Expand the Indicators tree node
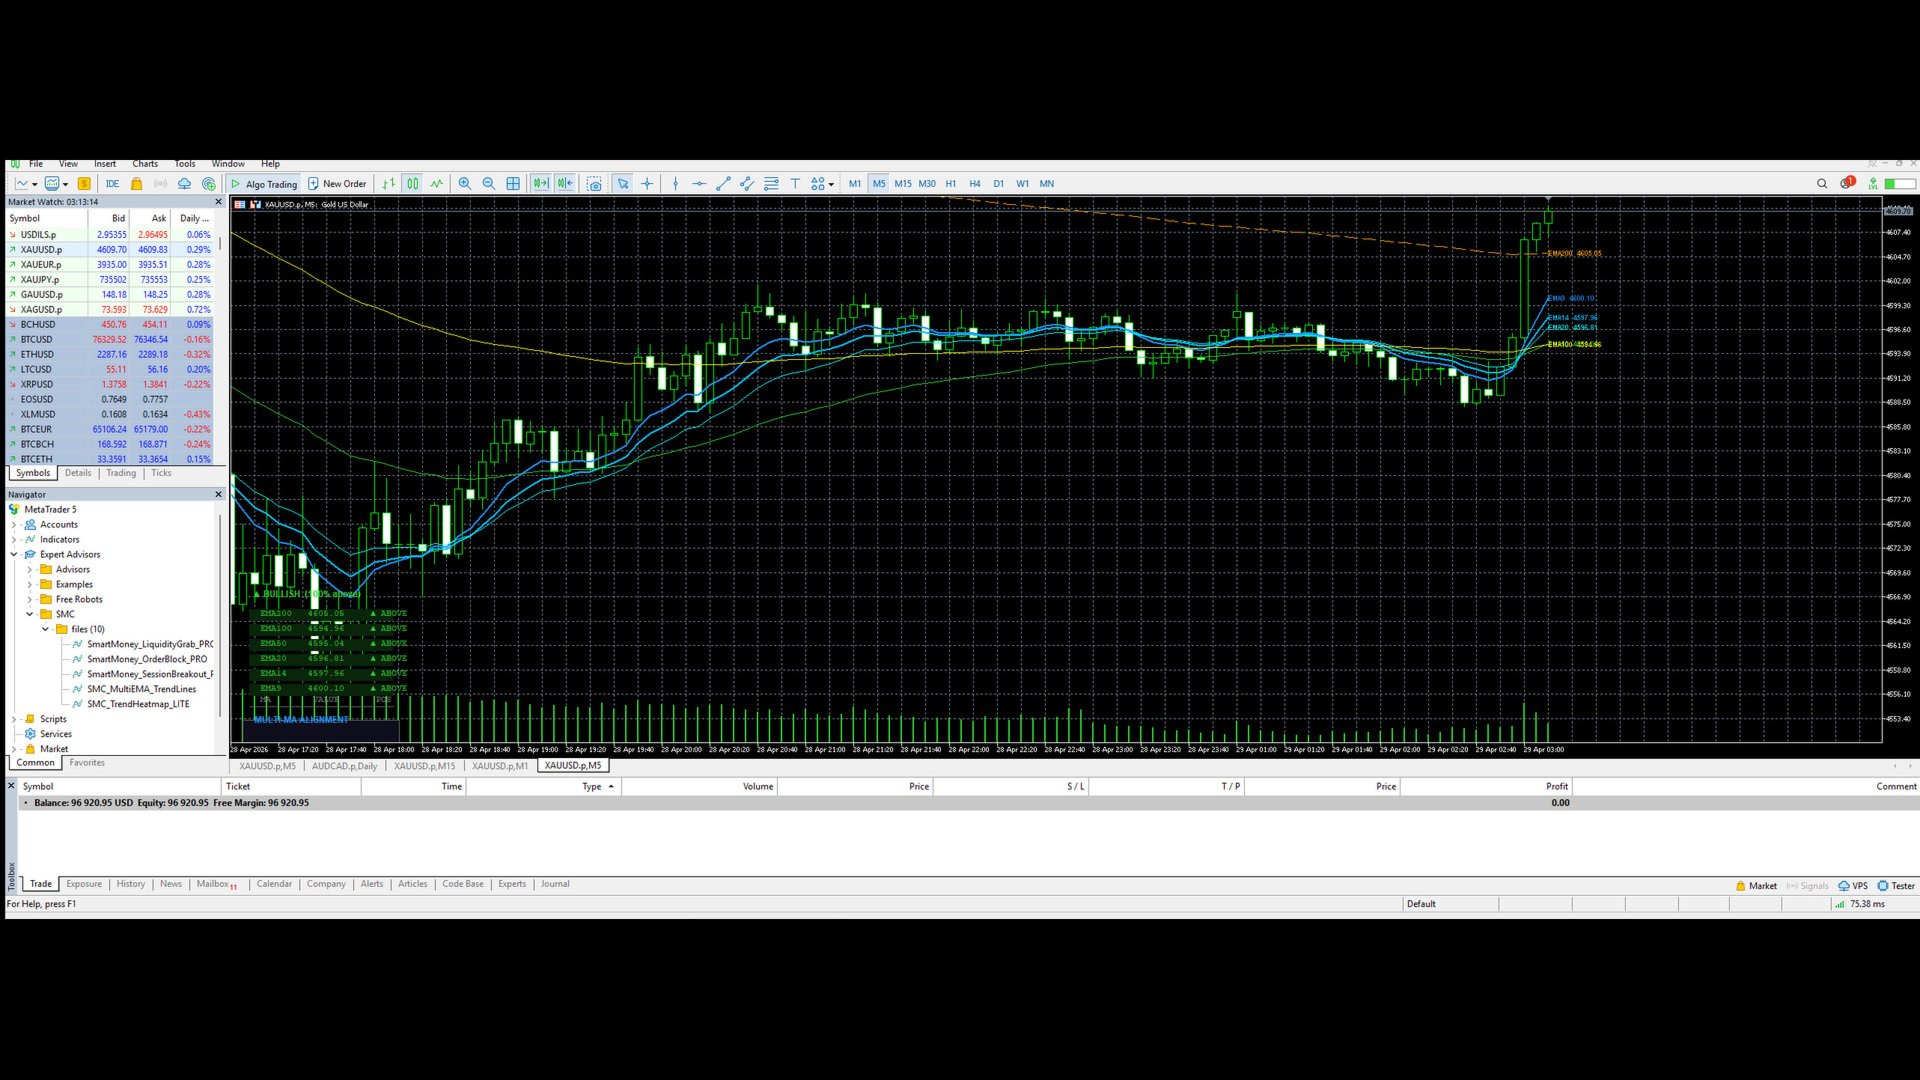The width and height of the screenshot is (1920, 1080). pos(14,540)
